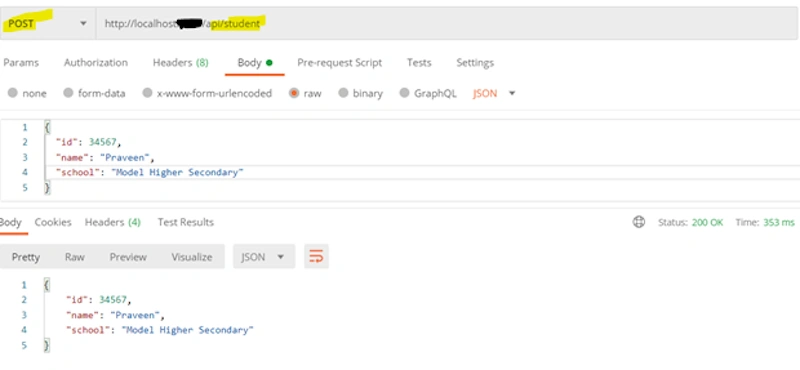Open the Visualize response view
This screenshot has width=800, height=370.
tap(192, 257)
